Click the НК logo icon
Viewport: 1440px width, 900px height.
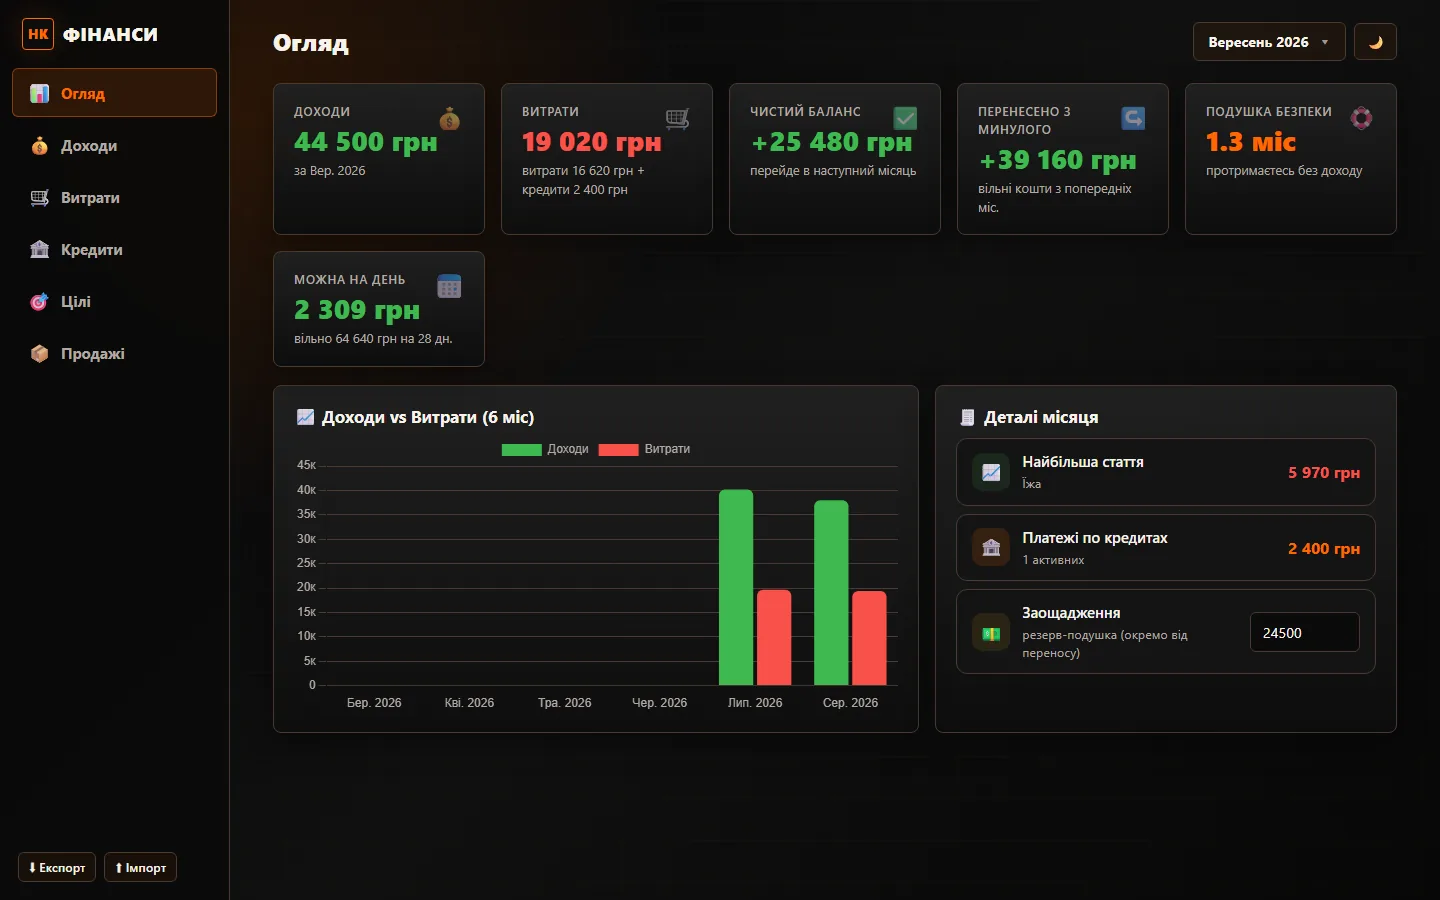click(38, 34)
